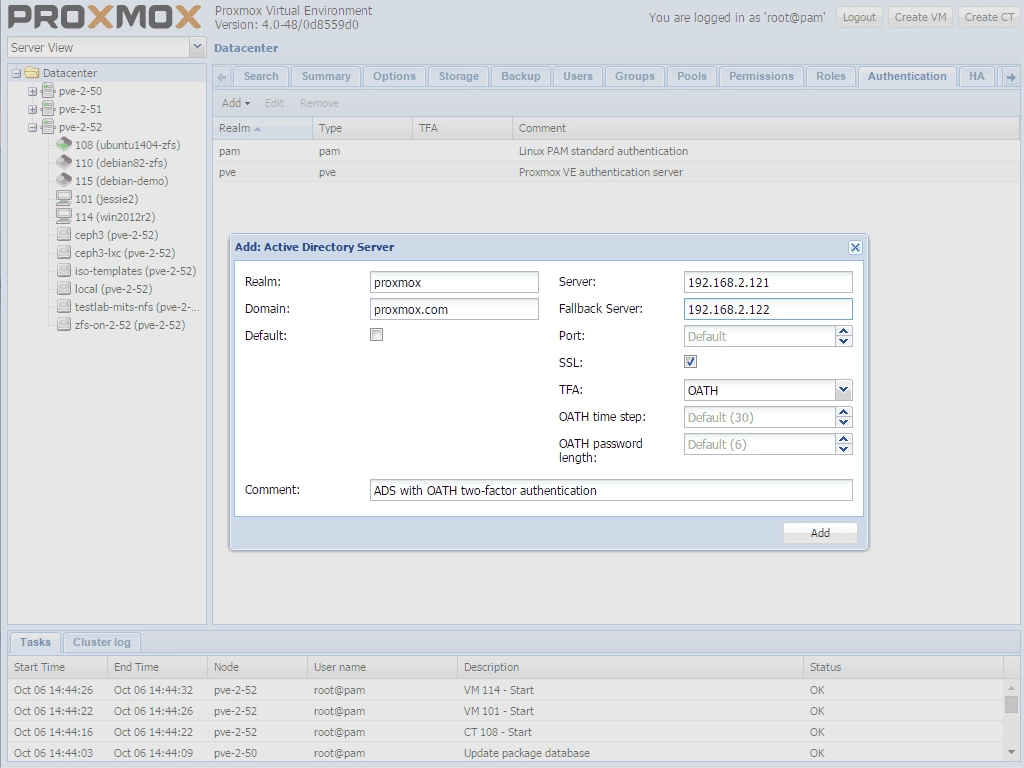1024x768 pixels.
Task: Click the Comment input field
Action: pos(611,490)
